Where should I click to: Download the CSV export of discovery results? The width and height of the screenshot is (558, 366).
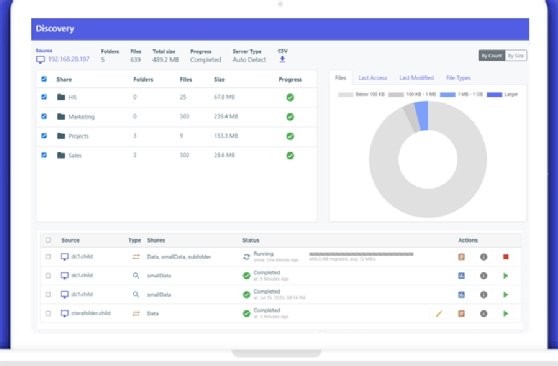click(x=282, y=59)
